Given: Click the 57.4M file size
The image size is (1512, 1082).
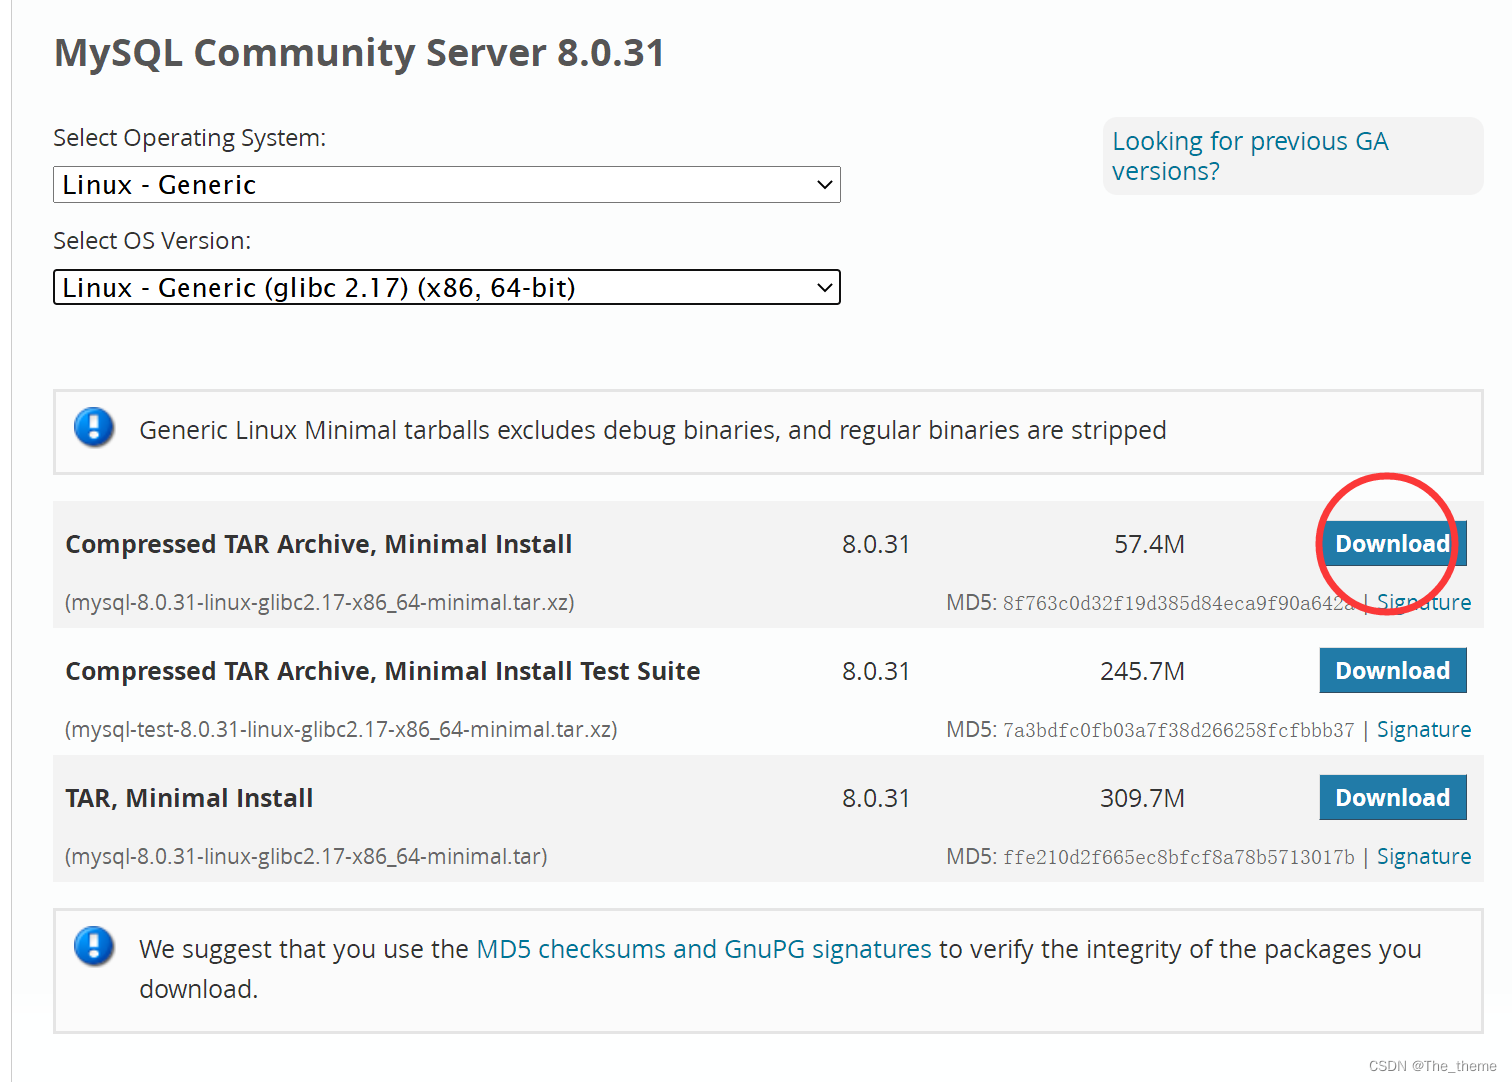Looking at the screenshot, I should point(1149,545).
